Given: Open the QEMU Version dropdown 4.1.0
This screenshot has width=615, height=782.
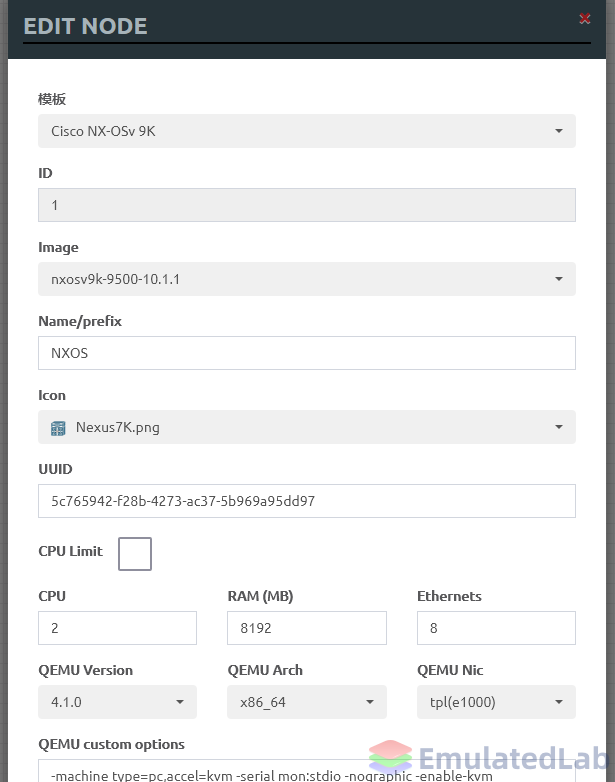Looking at the screenshot, I should [117, 702].
